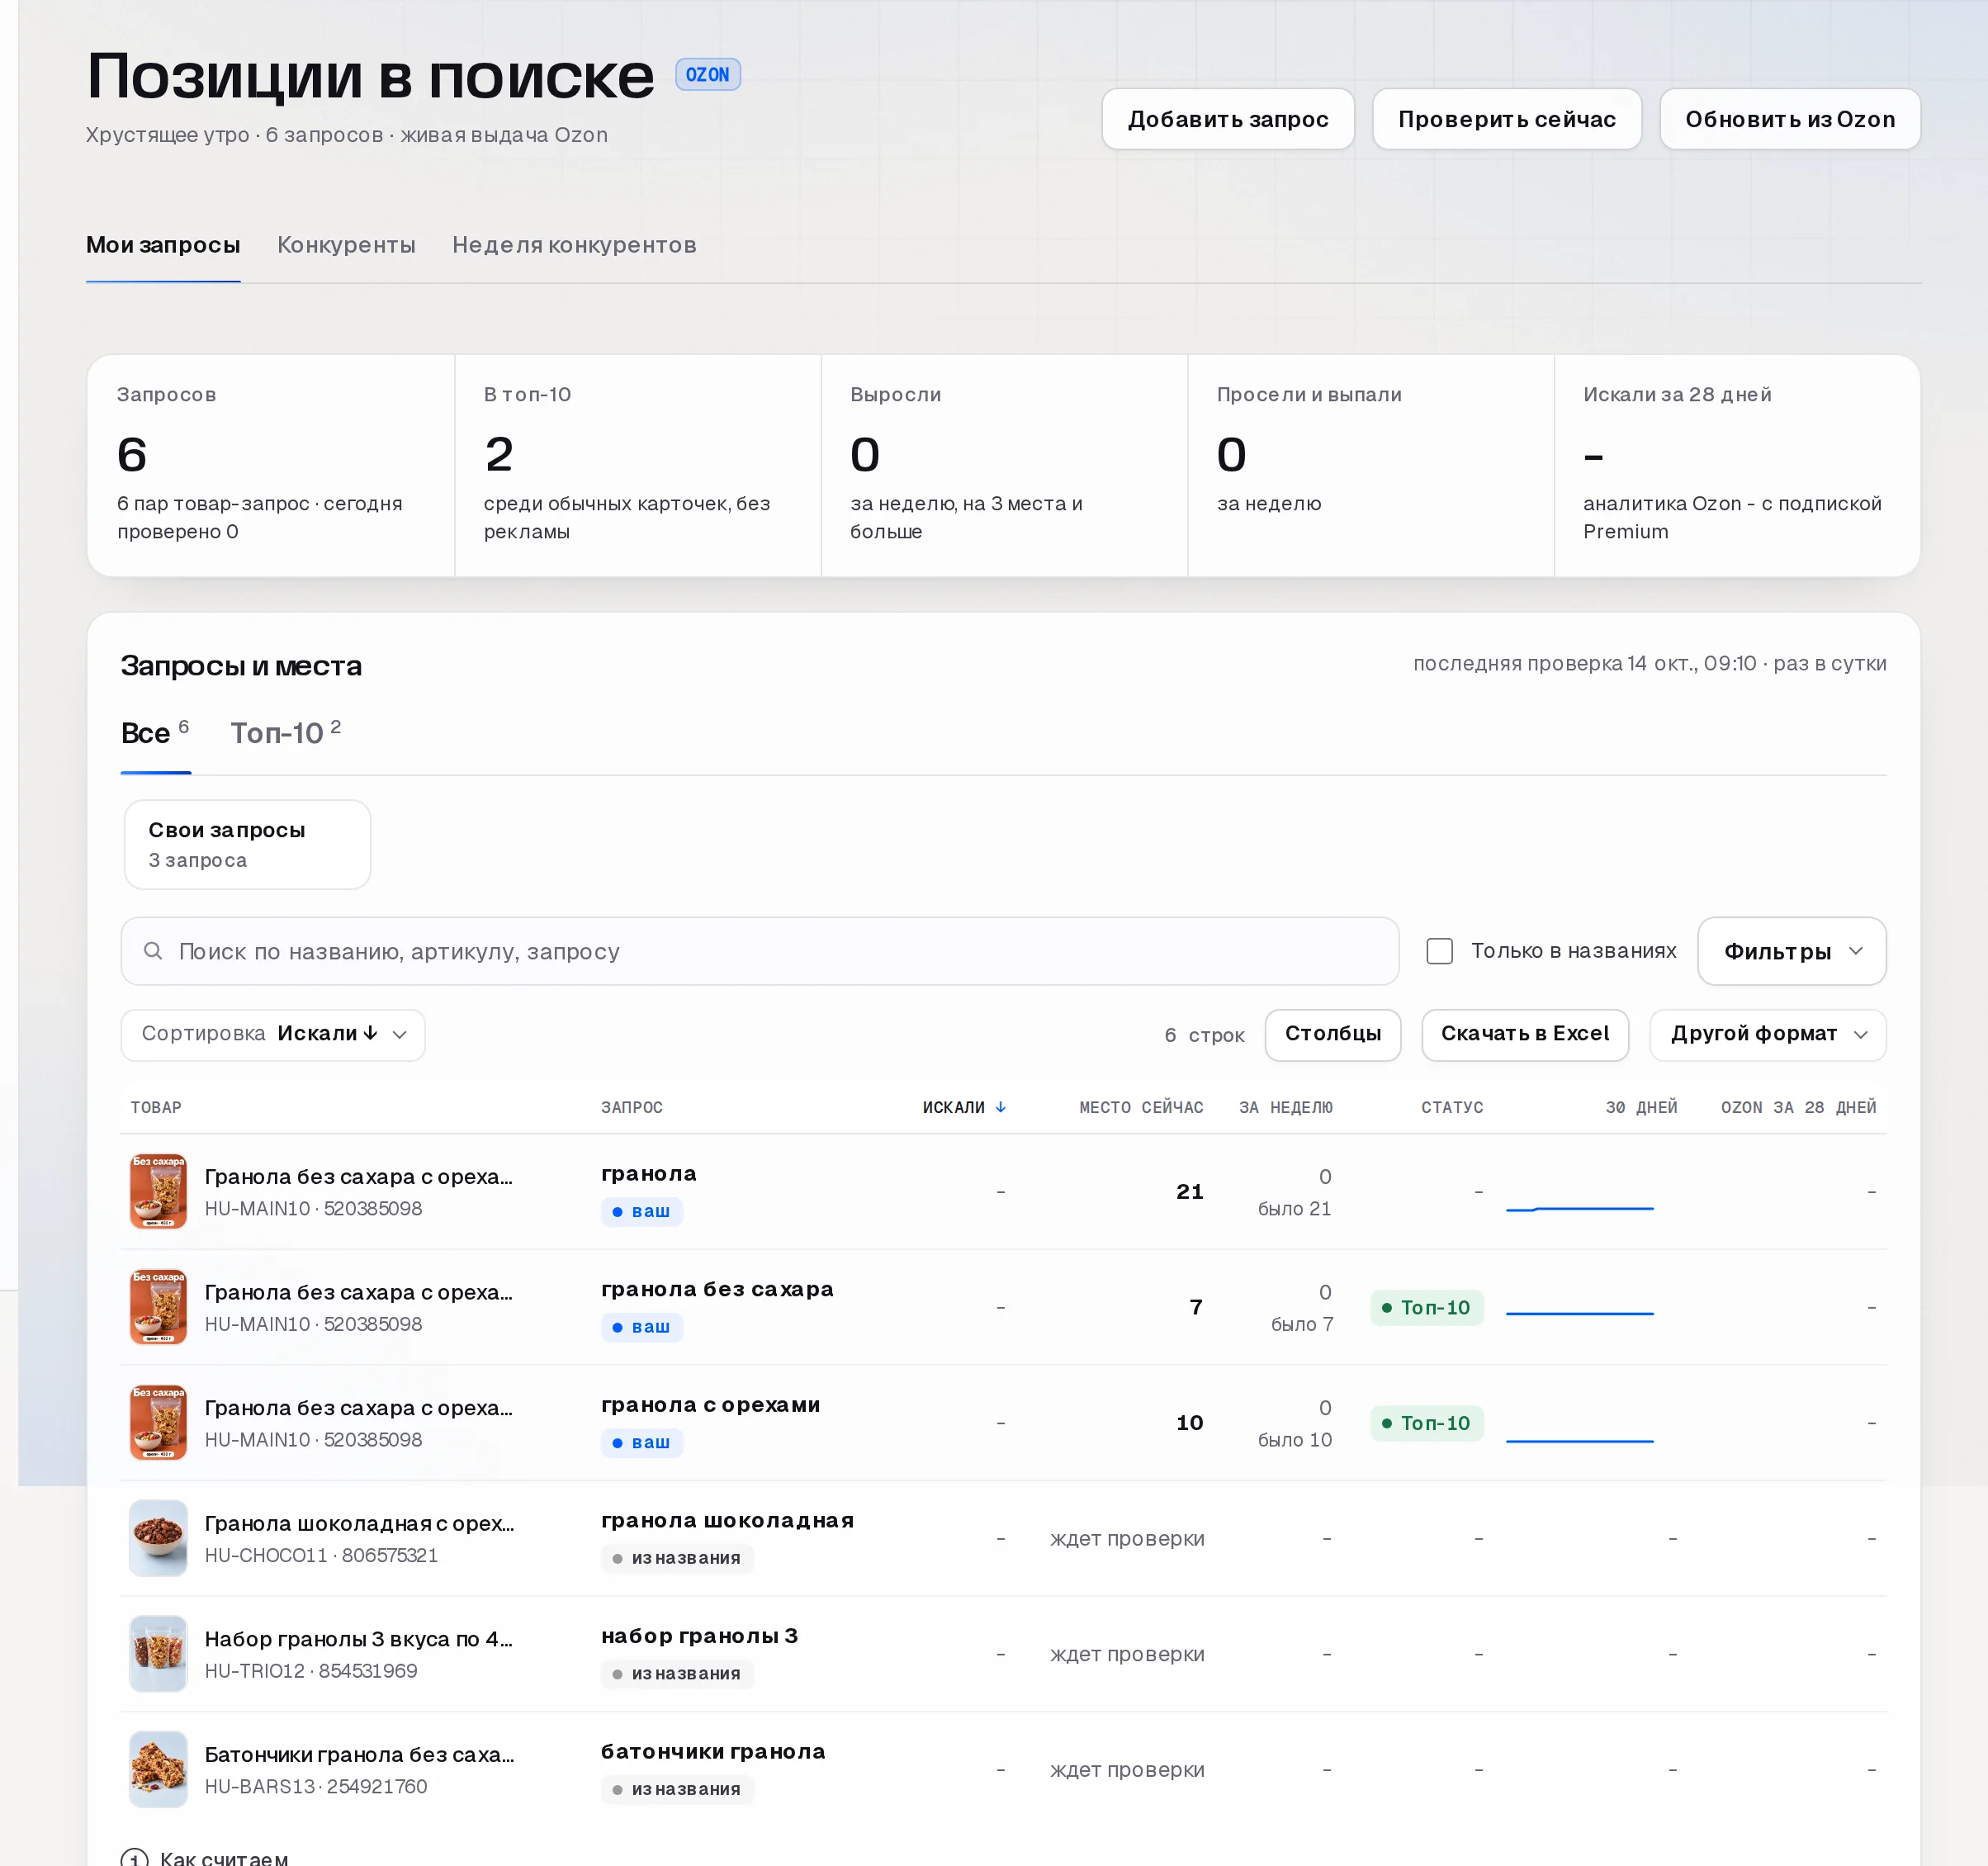Click the Добавить запрос button
Viewport: 1988px width, 1866px height.
1228,119
